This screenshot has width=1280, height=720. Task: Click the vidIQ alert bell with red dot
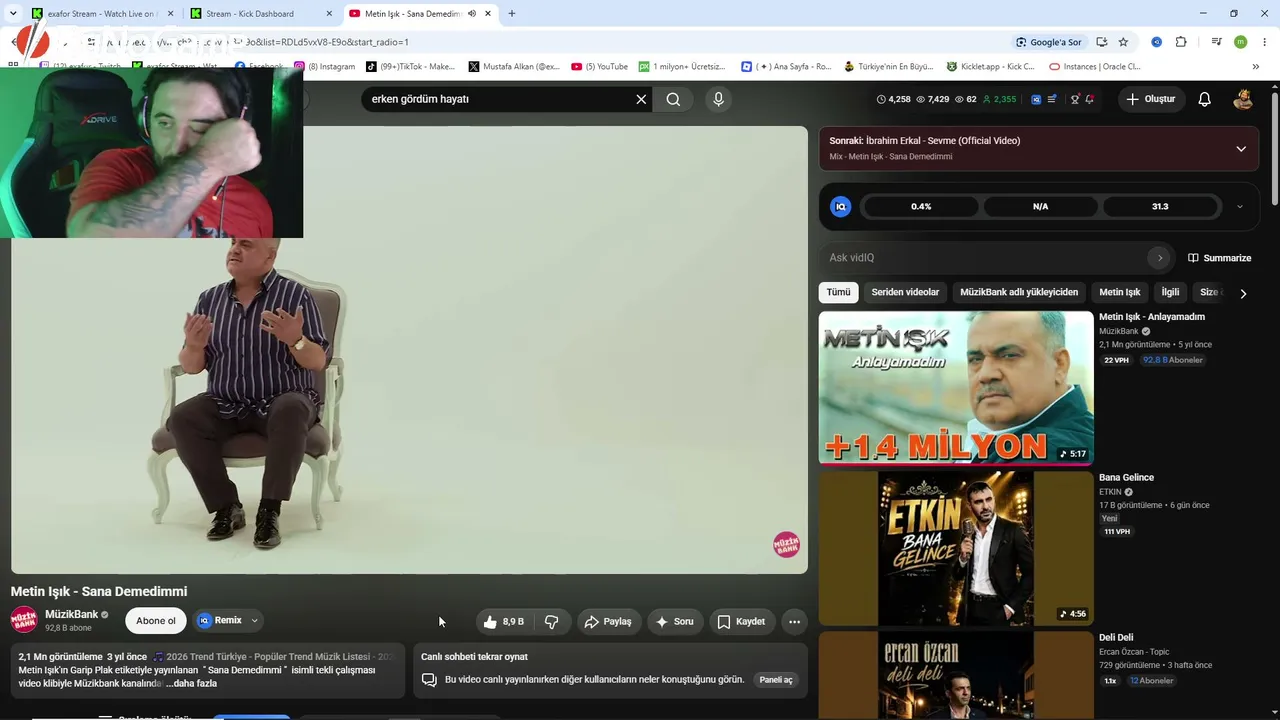click(1089, 99)
